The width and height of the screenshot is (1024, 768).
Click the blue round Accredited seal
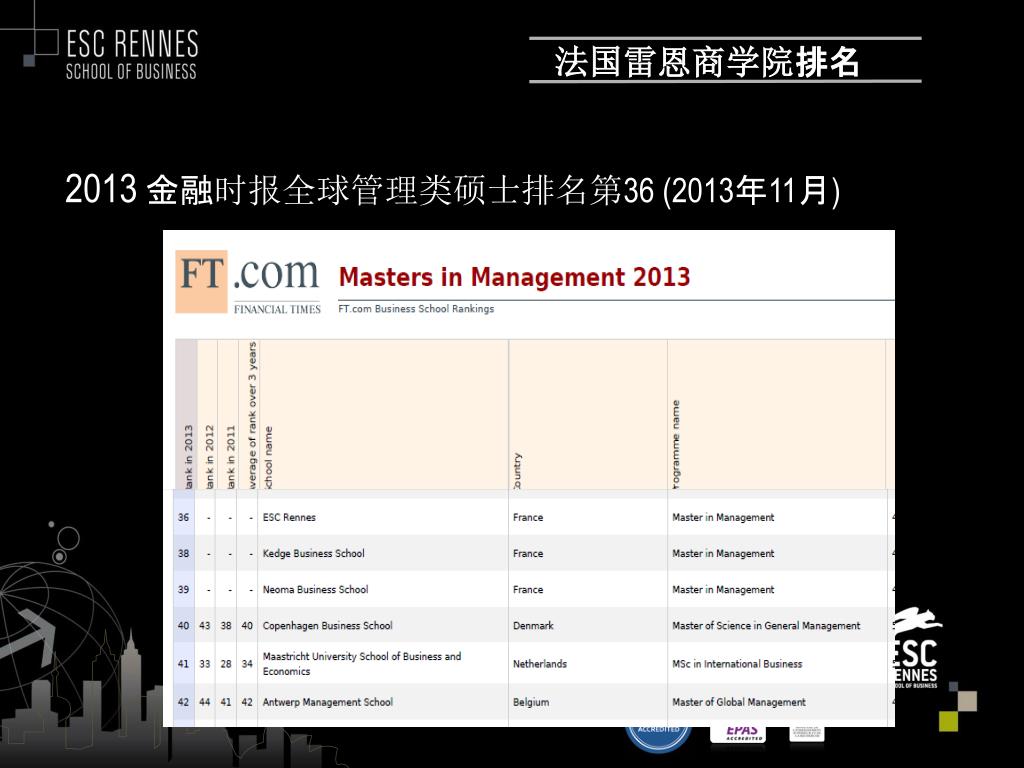point(658,739)
